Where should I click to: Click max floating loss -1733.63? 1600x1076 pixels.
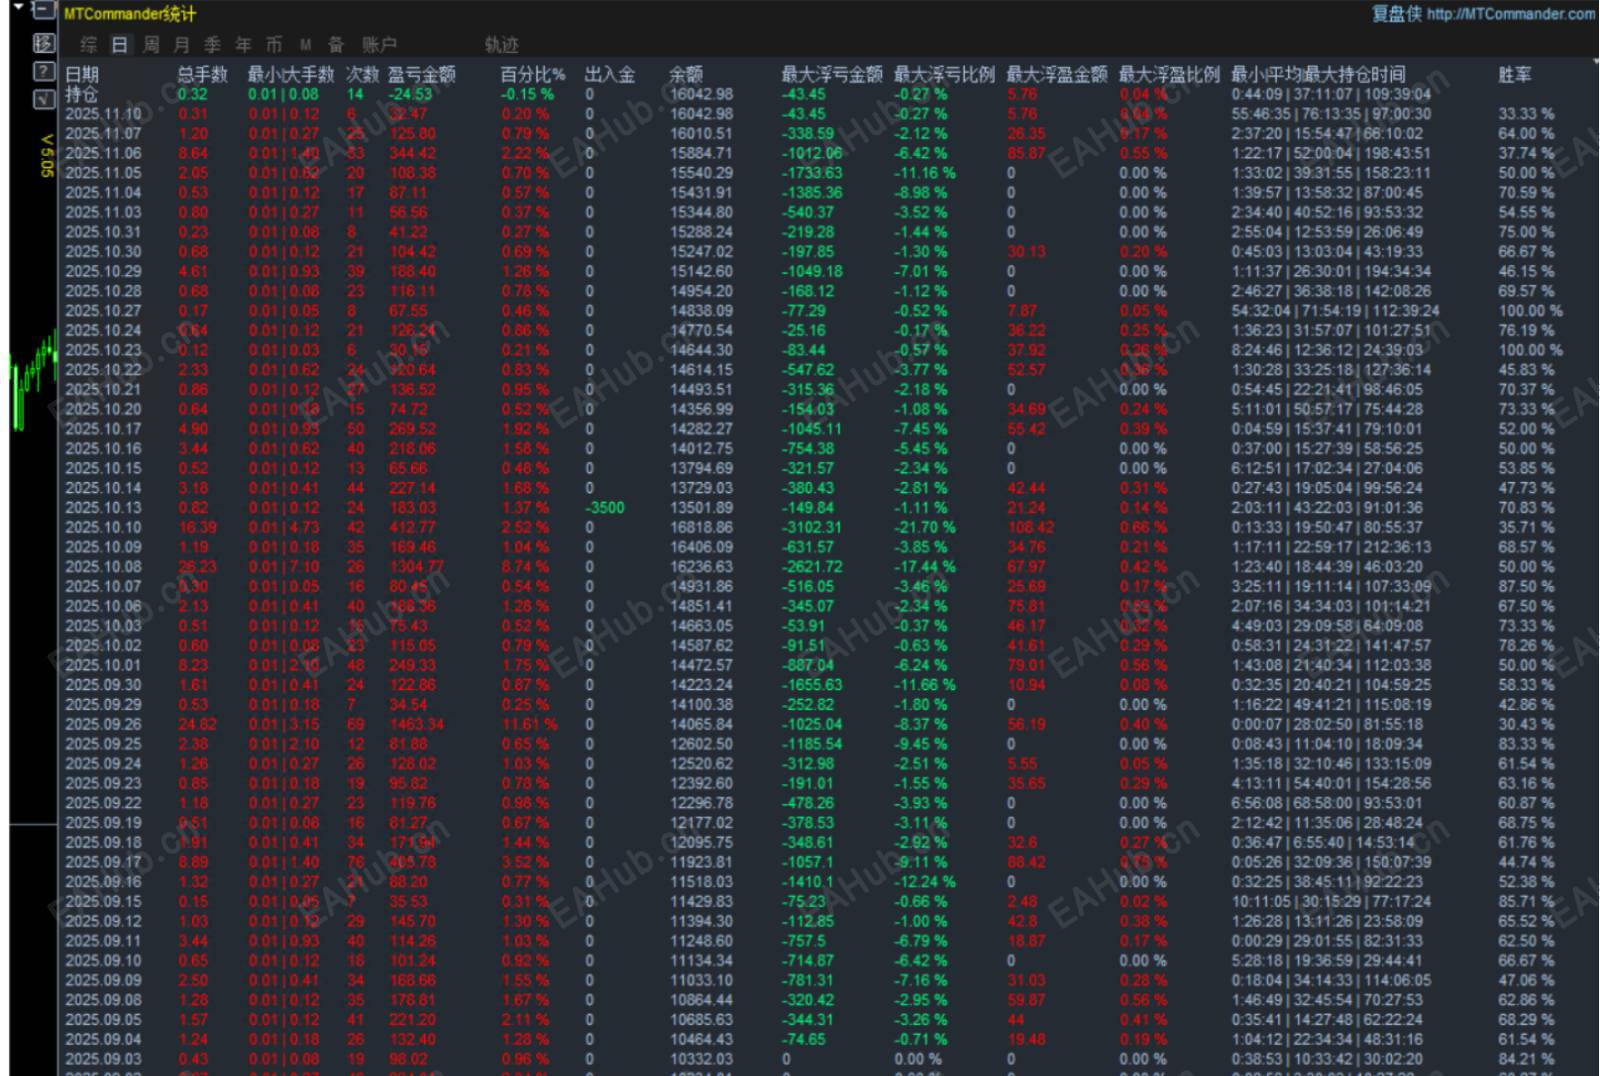pos(812,173)
